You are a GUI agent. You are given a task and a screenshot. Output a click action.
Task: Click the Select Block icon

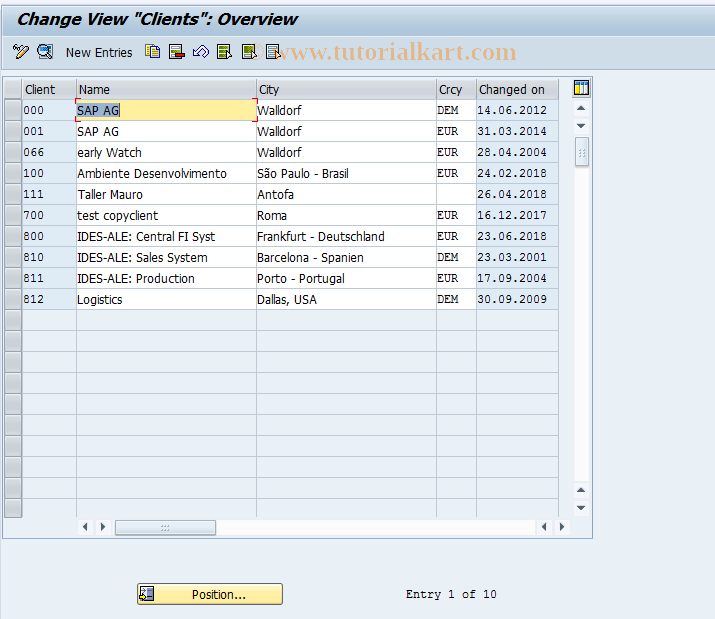point(249,52)
